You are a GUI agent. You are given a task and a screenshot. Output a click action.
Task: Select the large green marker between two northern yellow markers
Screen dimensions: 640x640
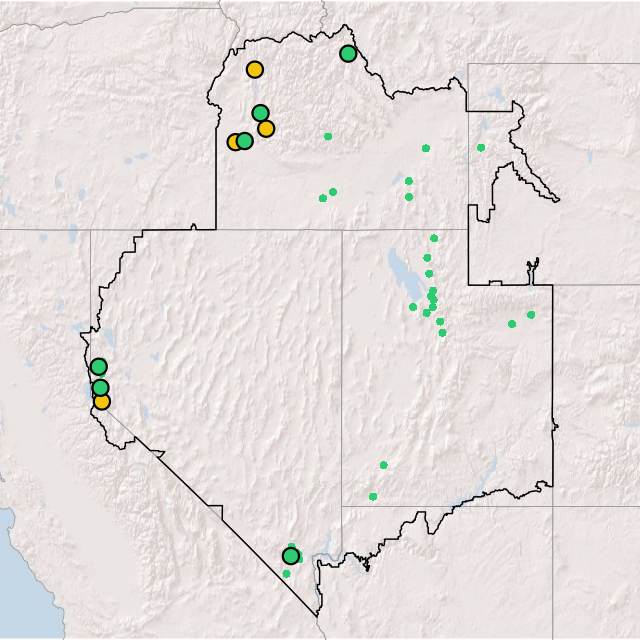pyautogui.click(x=260, y=113)
